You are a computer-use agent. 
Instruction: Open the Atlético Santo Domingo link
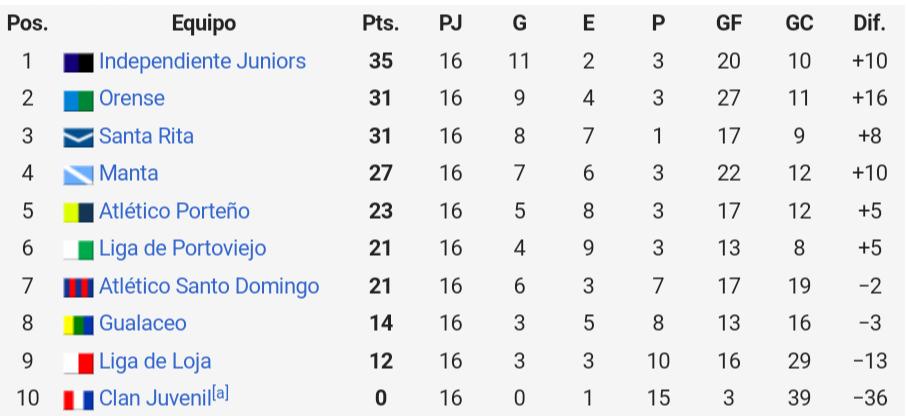[209, 286]
